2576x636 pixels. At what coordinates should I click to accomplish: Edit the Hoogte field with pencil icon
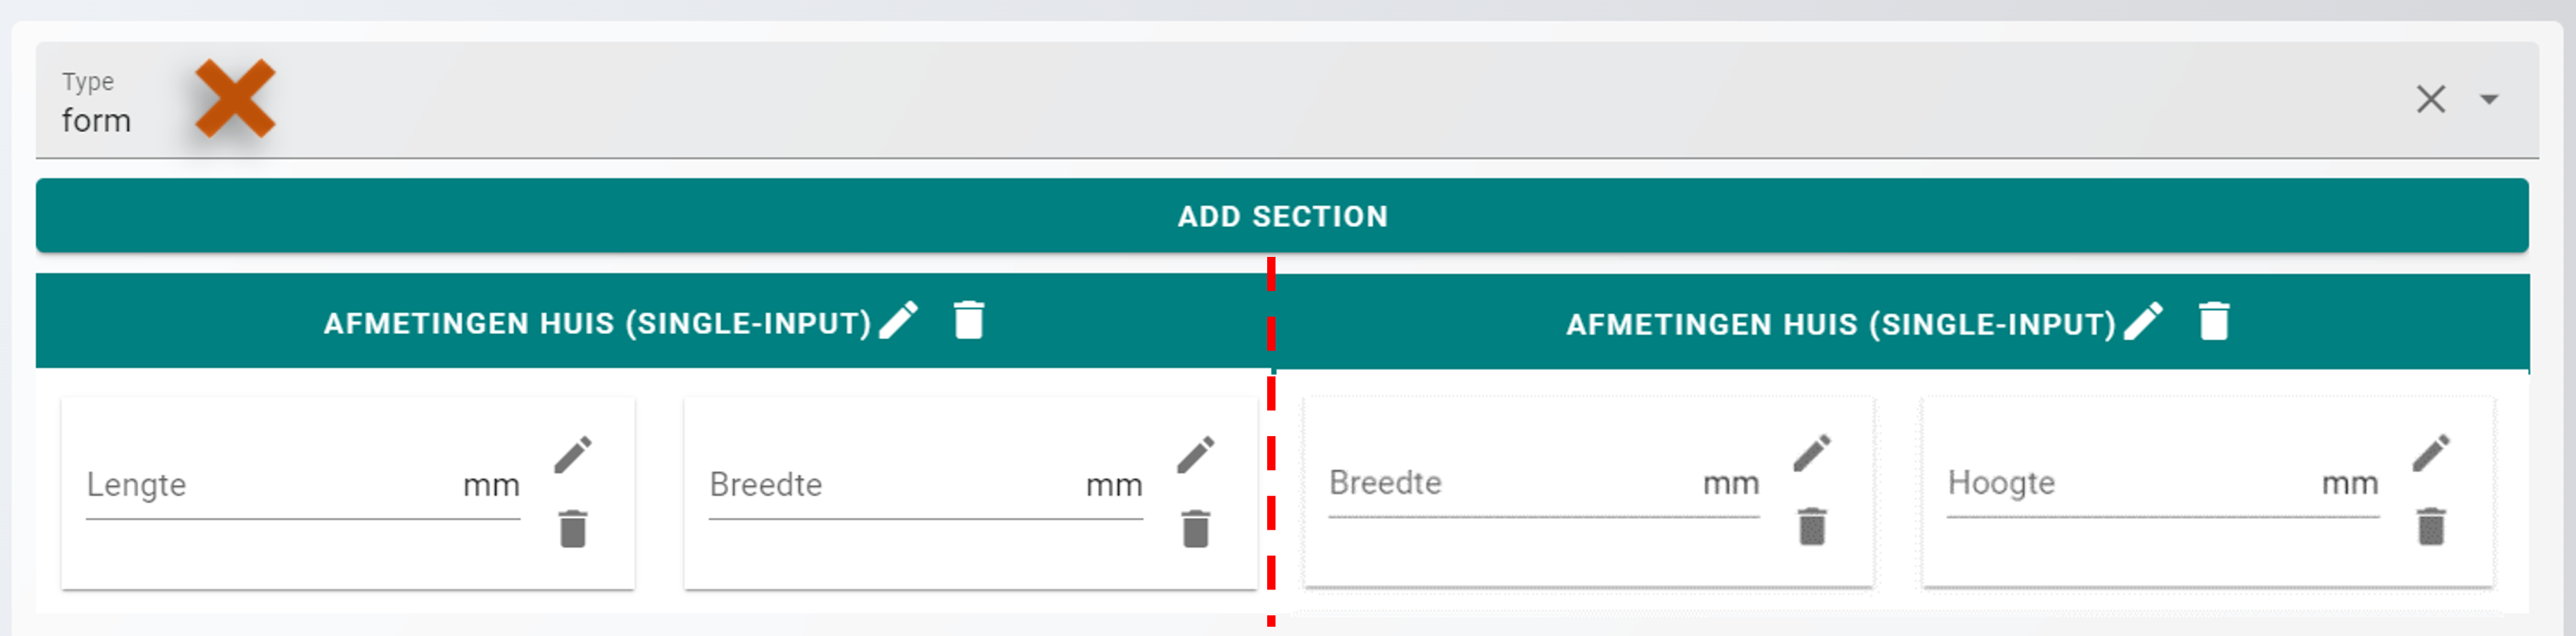2431,453
